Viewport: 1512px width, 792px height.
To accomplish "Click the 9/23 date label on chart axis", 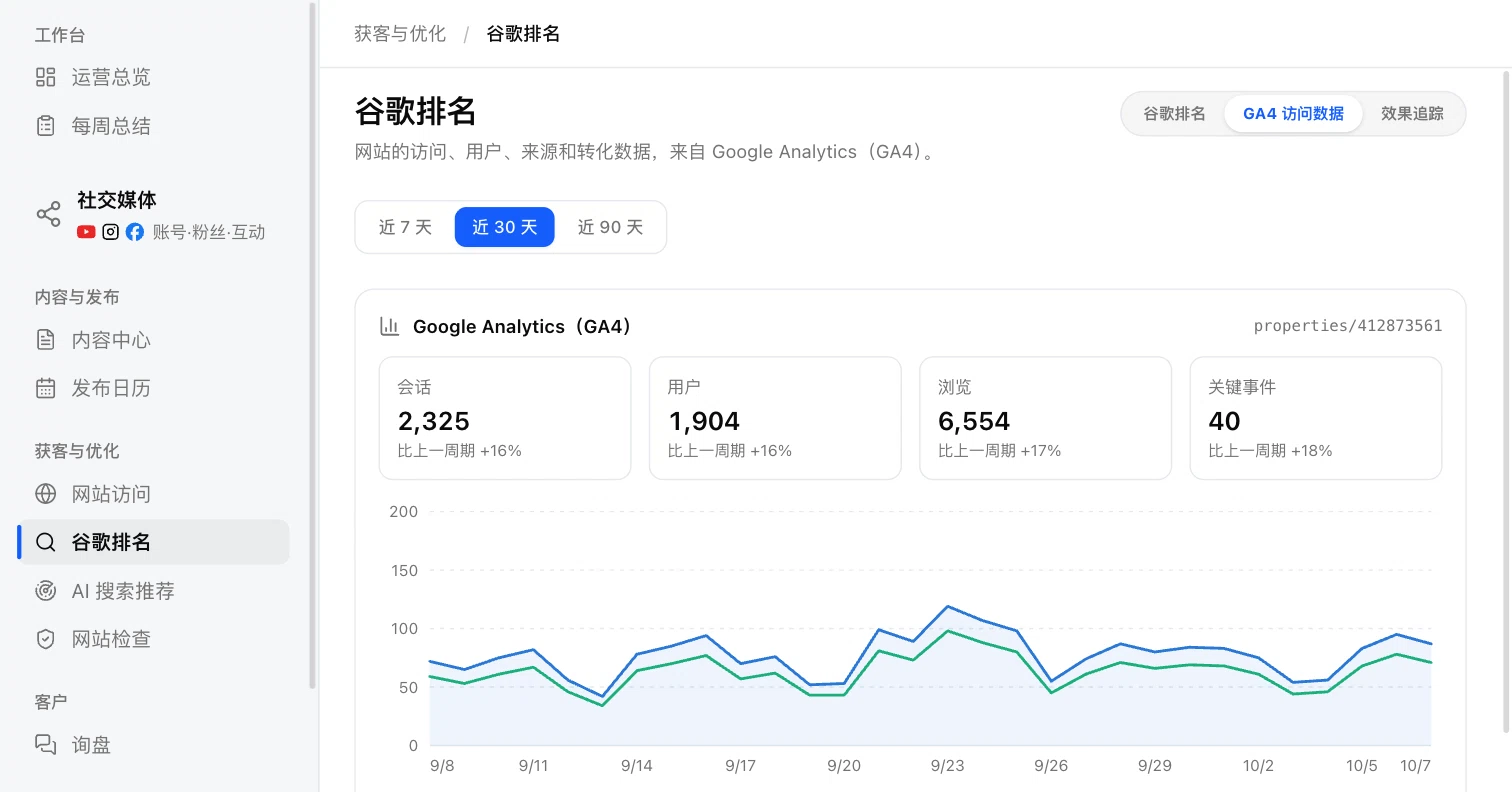I will click(947, 766).
